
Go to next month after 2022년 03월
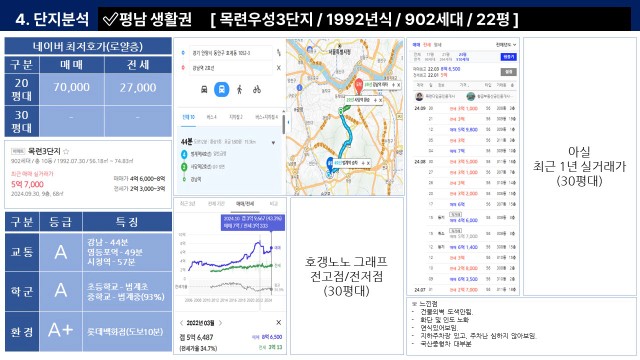tap(221, 323)
